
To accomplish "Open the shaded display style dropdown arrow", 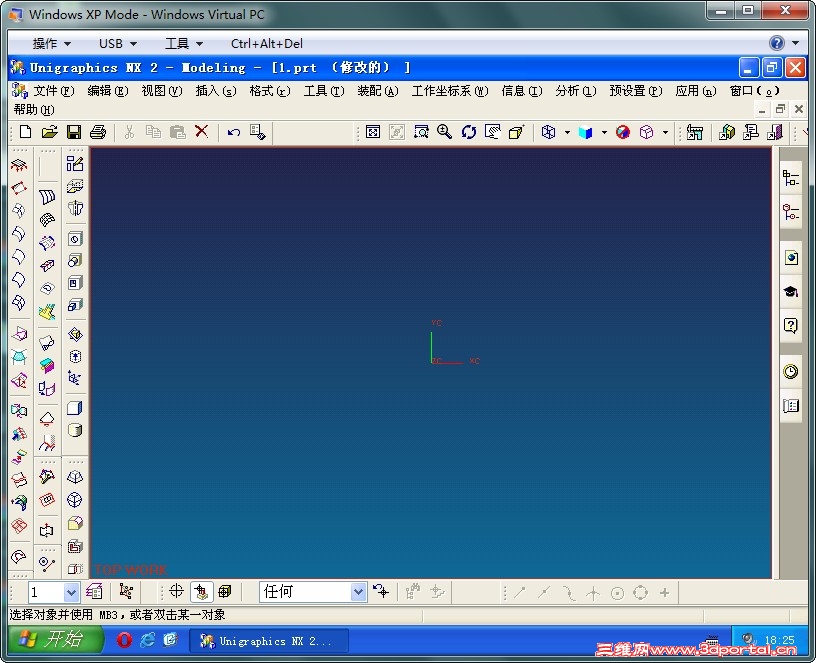I will point(604,132).
